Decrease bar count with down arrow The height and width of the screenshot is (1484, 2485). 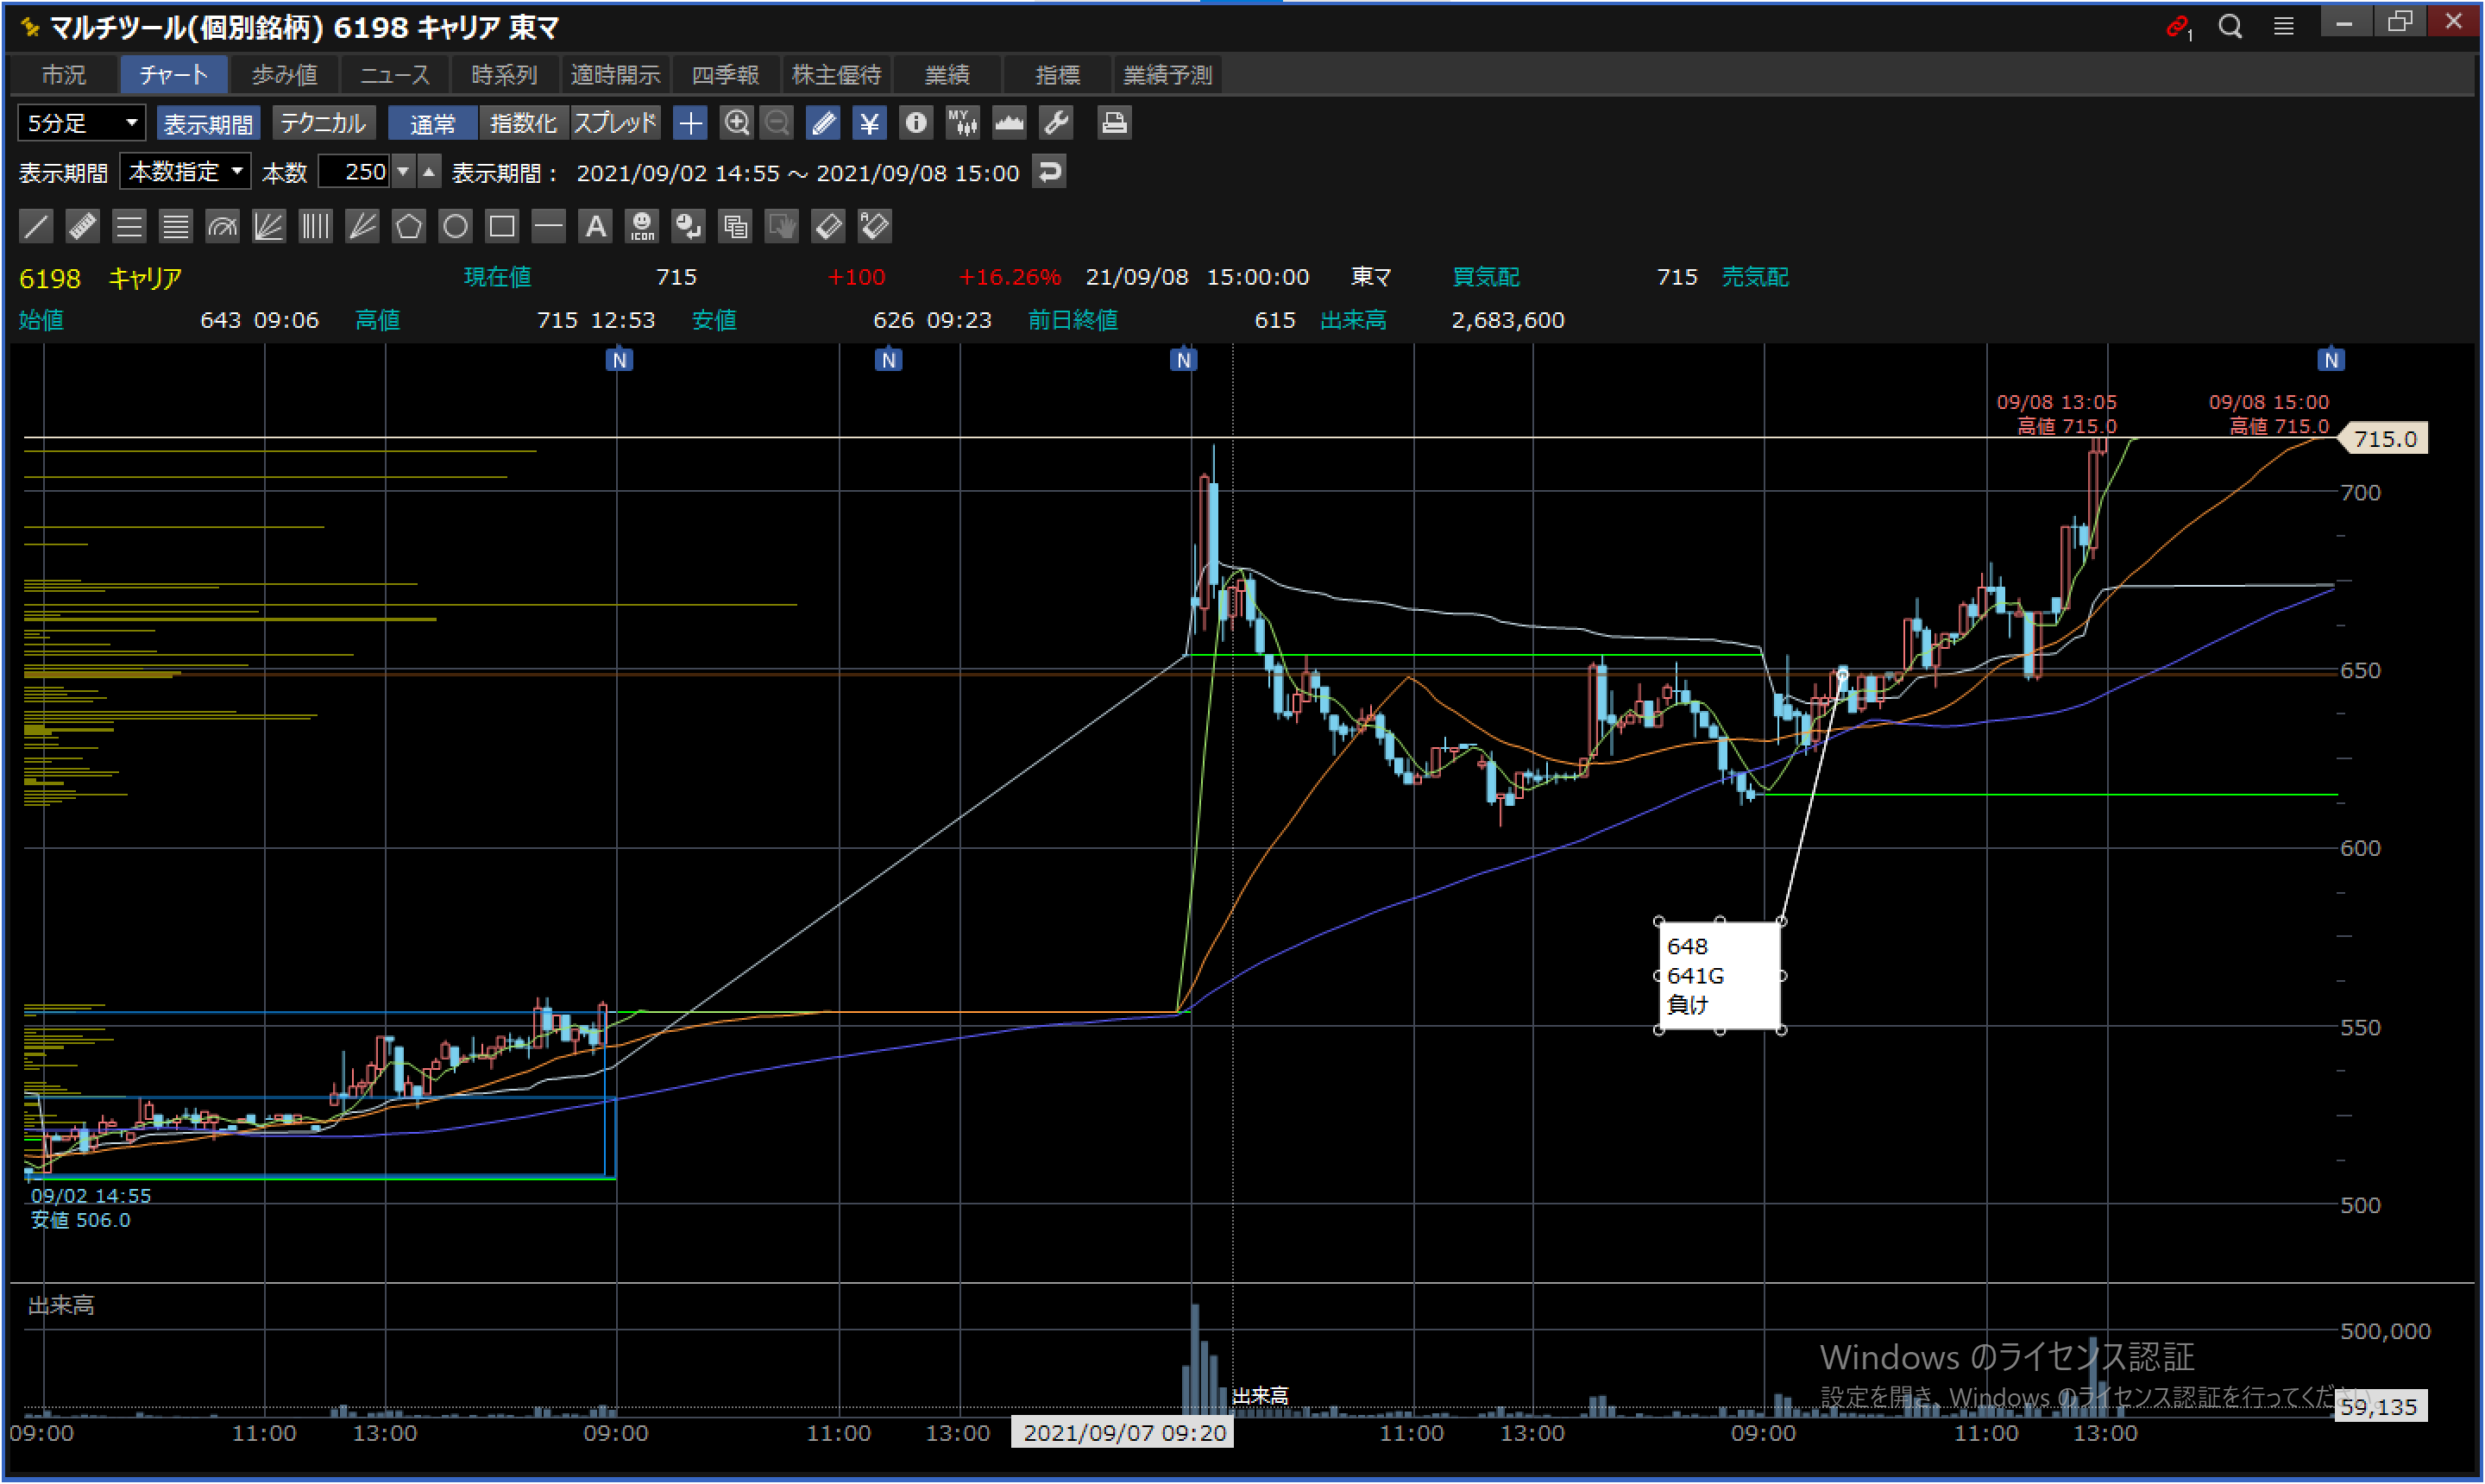[x=403, y=172]
